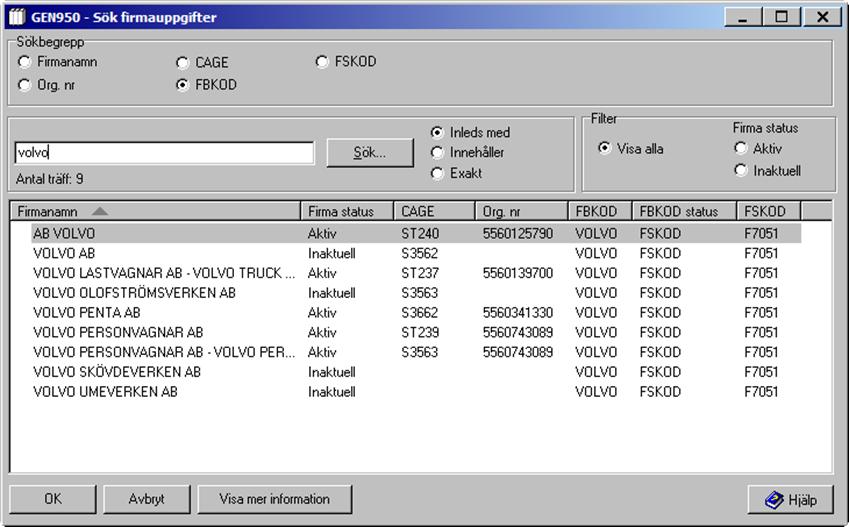849x527 pixels.
Task: Click CAGE value S3662
Action: (420, 313)
